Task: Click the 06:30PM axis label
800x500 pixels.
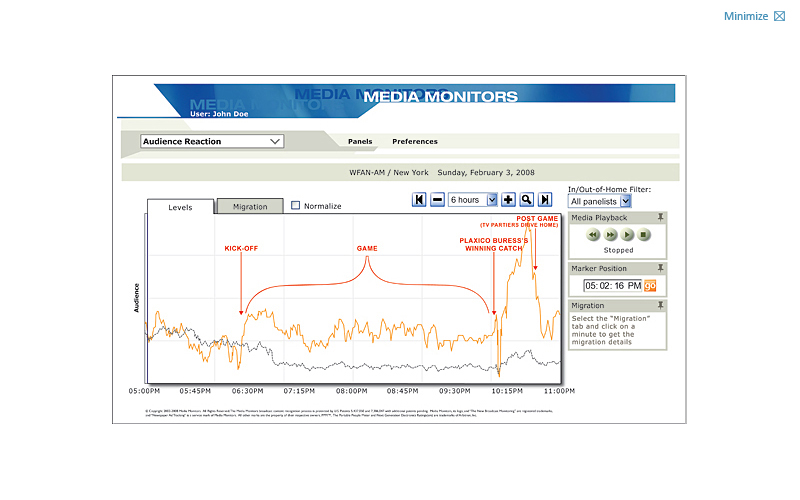Action: pos(247,391)
